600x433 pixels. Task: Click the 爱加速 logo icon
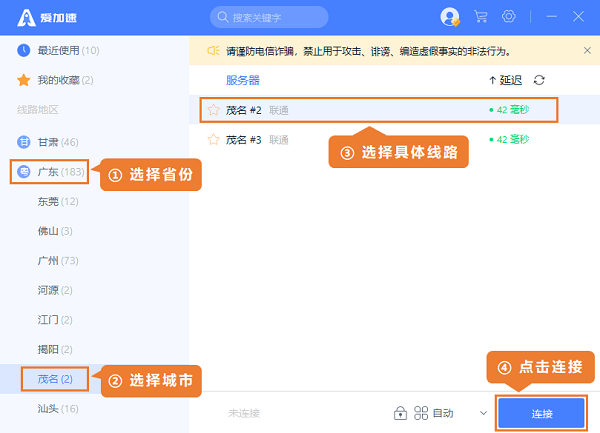coord(26,18)
